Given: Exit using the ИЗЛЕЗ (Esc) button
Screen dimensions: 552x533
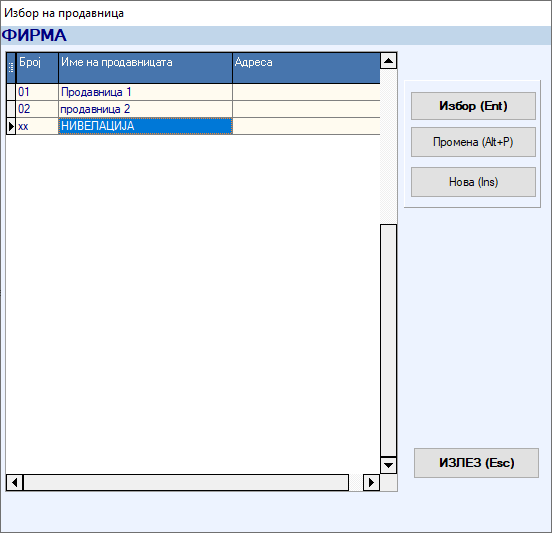Looking at the screenshot, I should (476, 463).
